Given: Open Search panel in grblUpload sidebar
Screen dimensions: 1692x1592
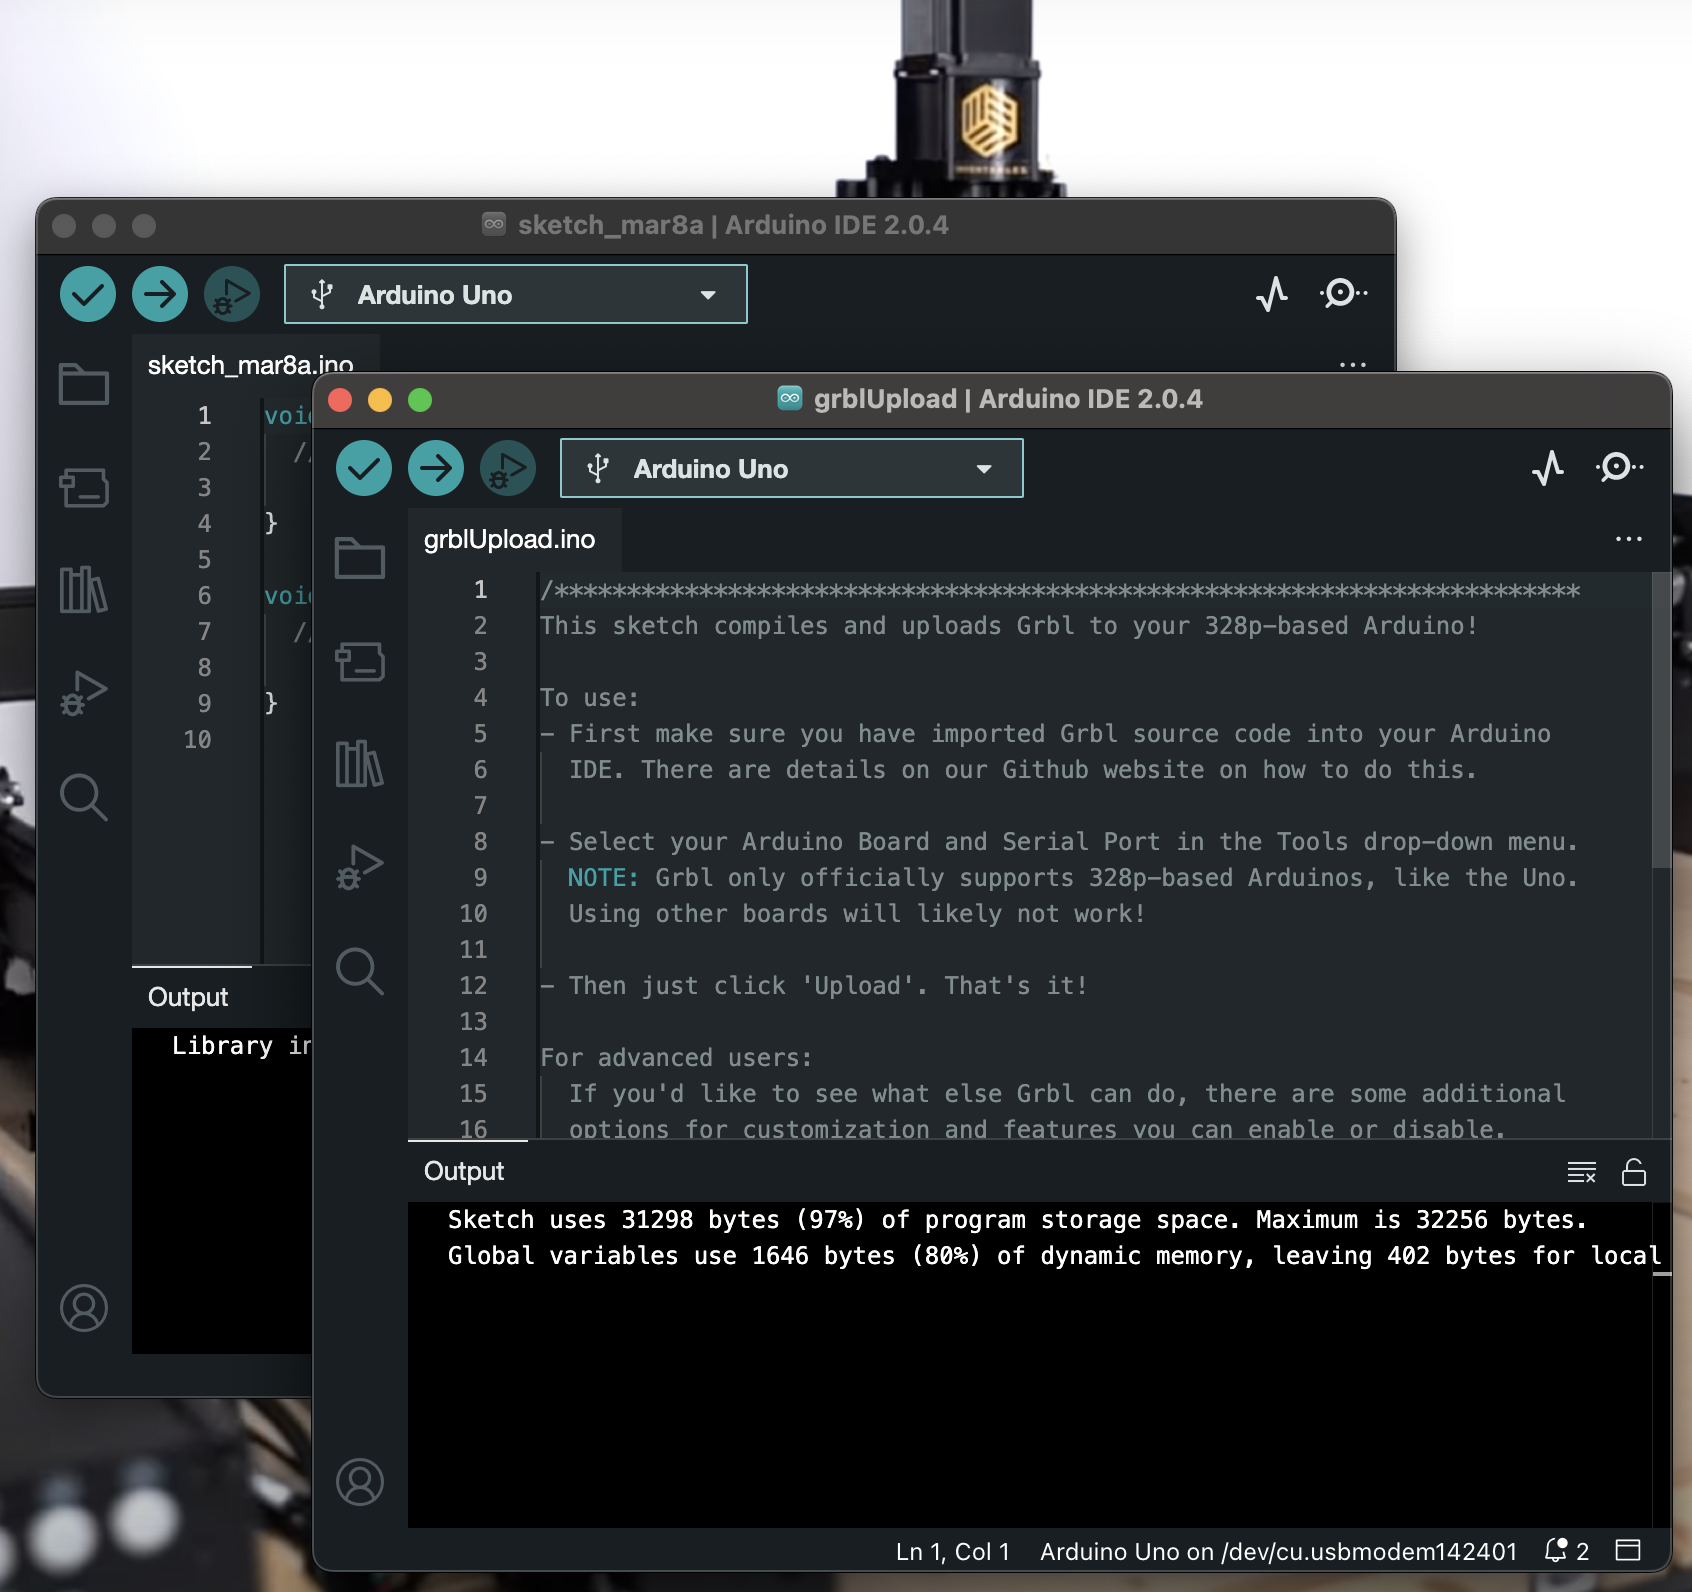Looking at the screenshot, I should click(360, 971).
